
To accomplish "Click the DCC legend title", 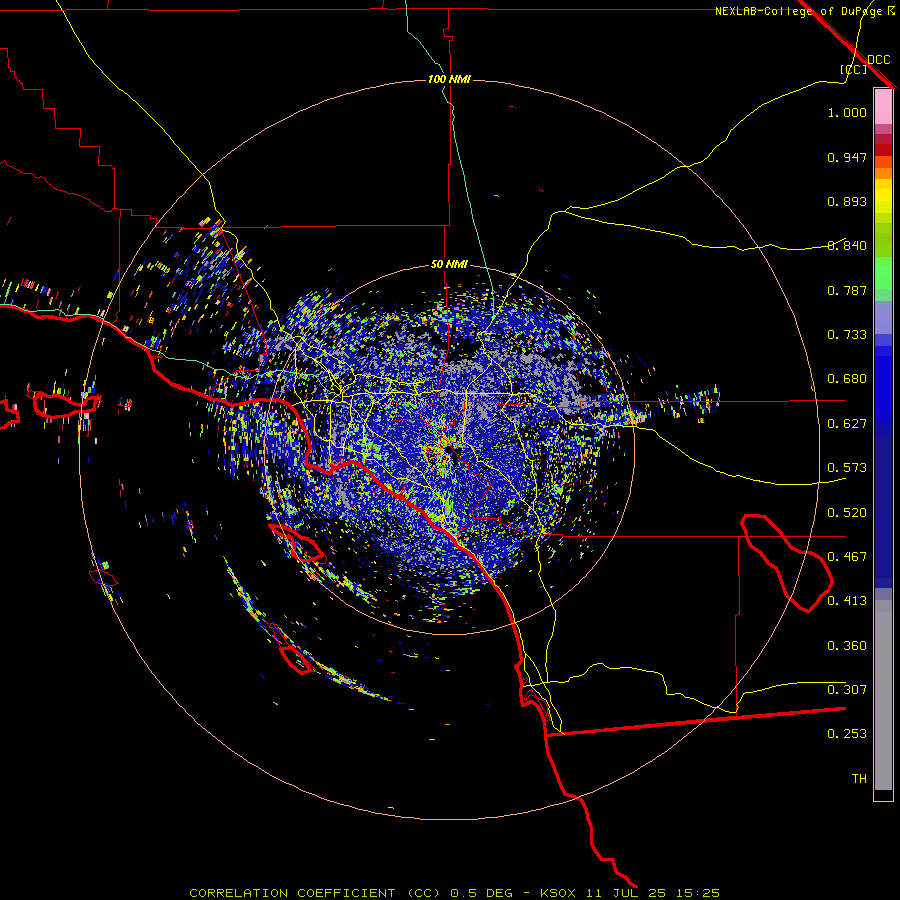I will (879, 60).
